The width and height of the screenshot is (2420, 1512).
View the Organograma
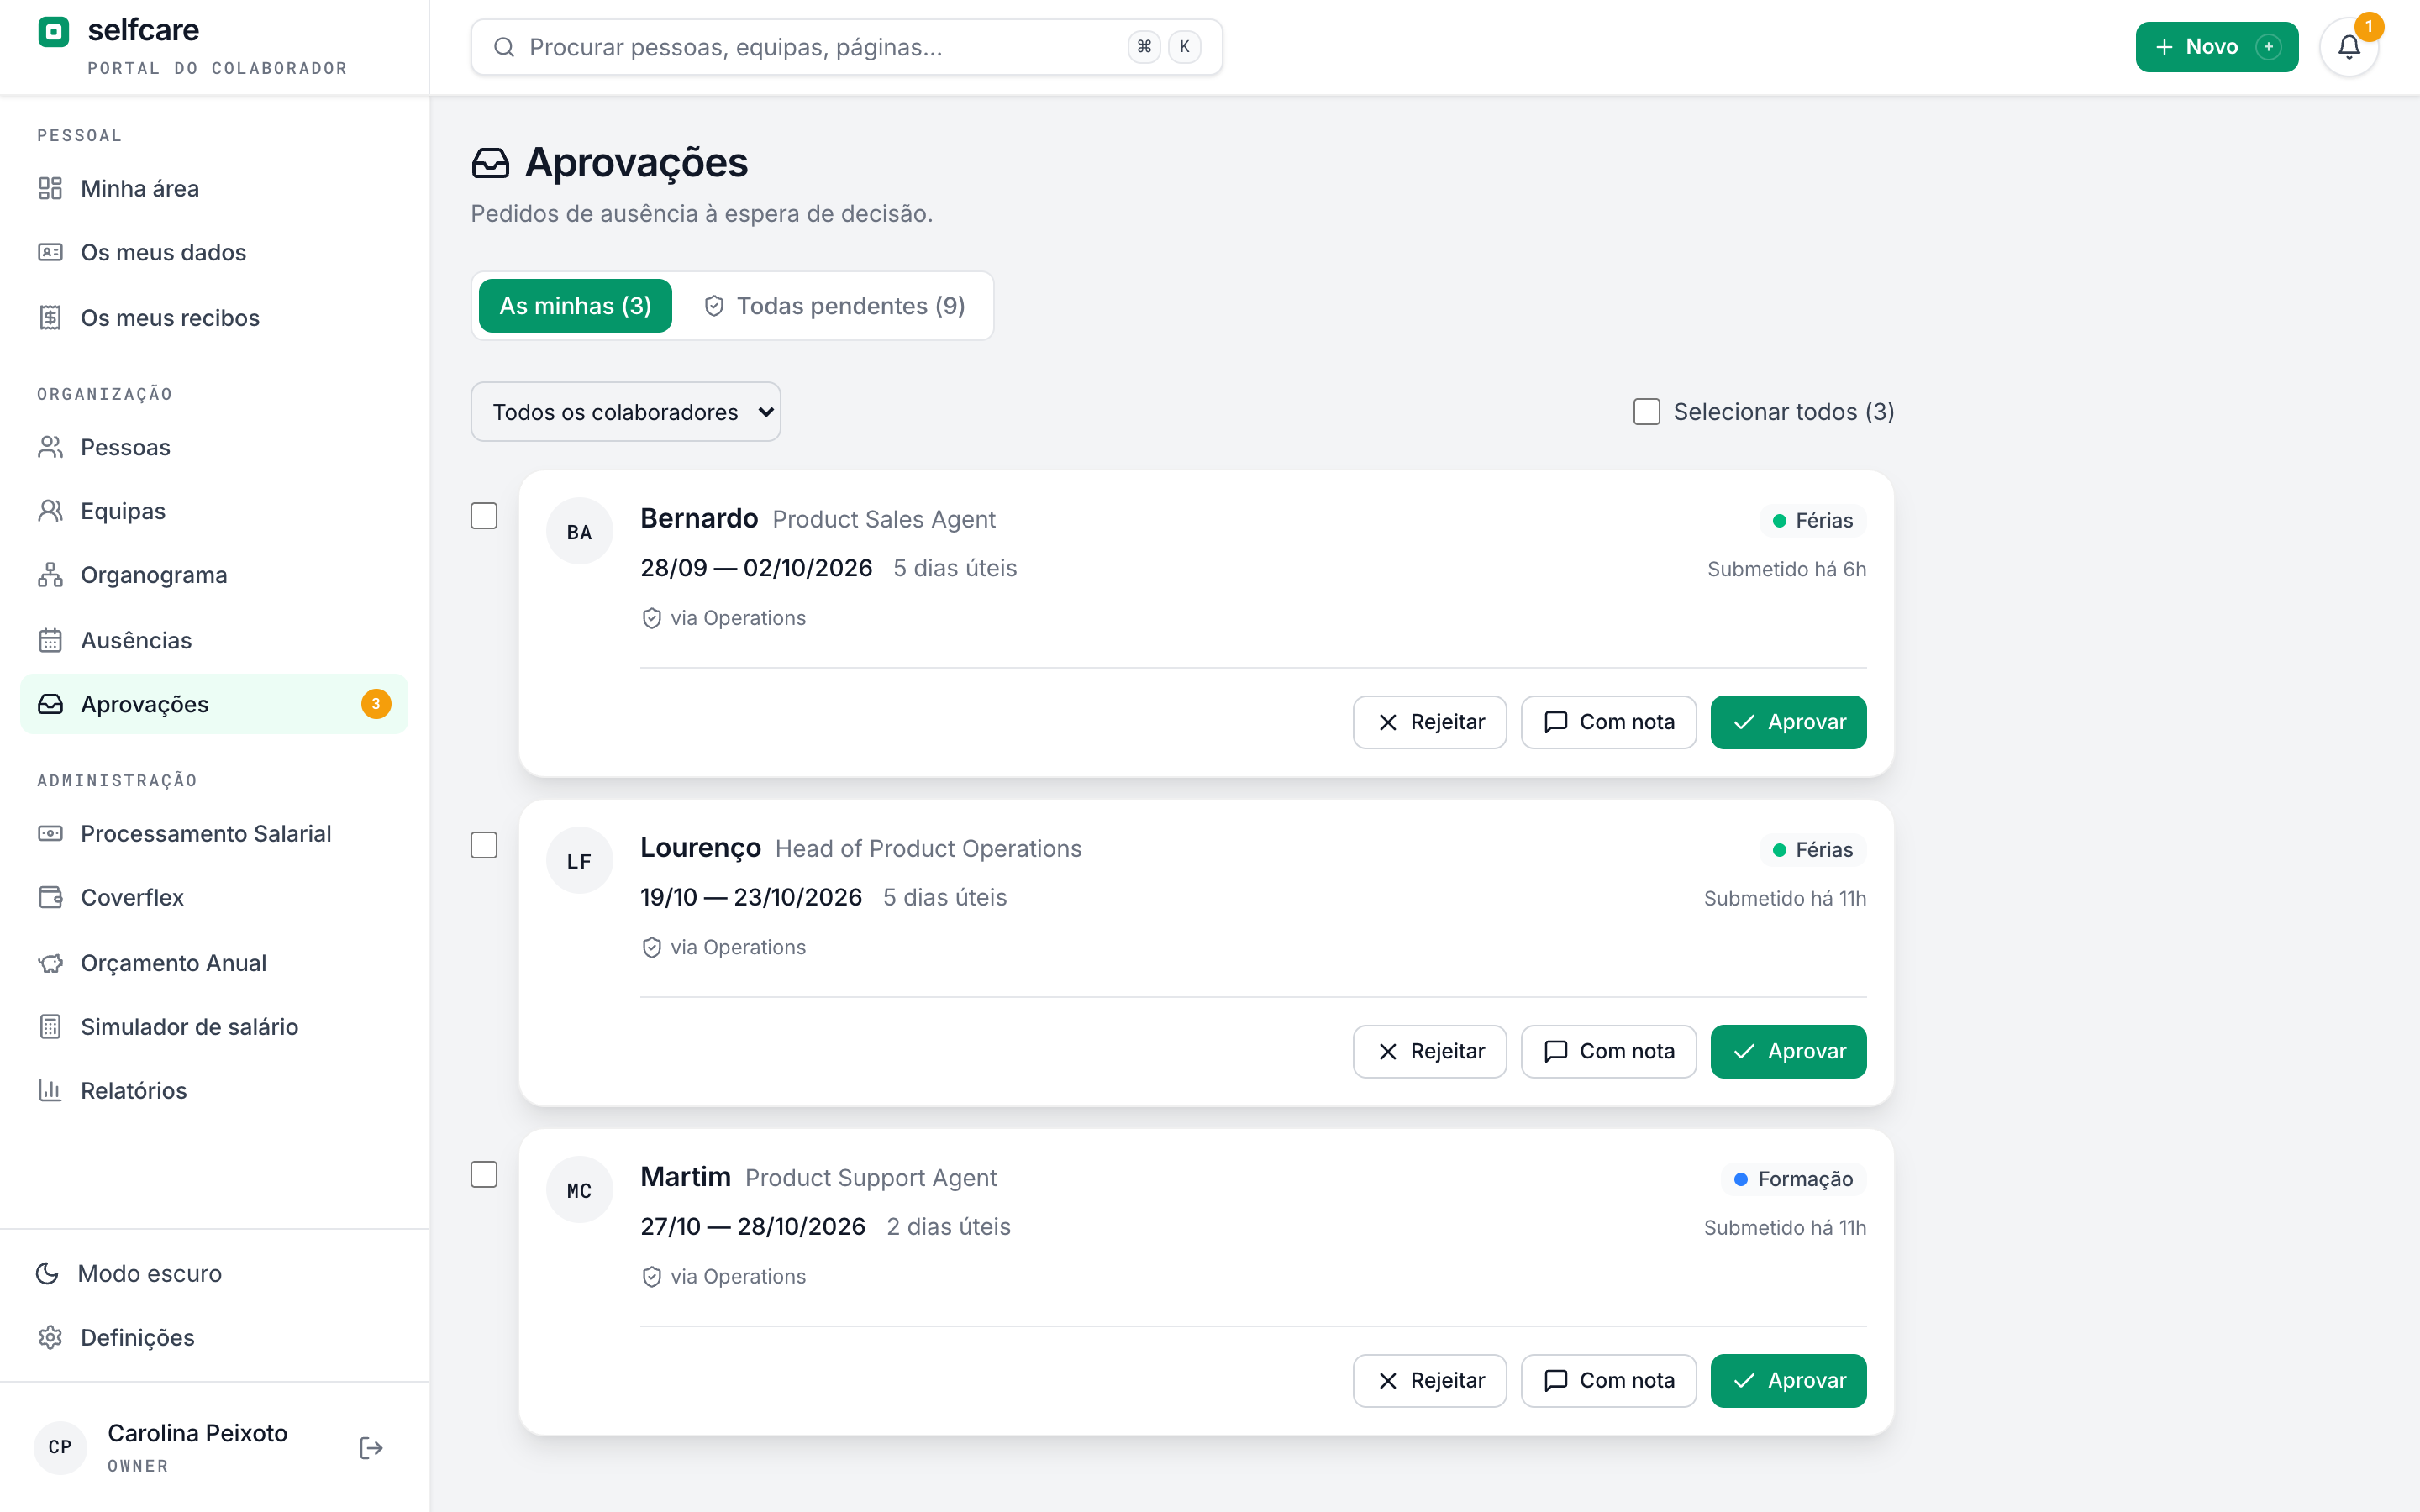[x=214, y=575]
